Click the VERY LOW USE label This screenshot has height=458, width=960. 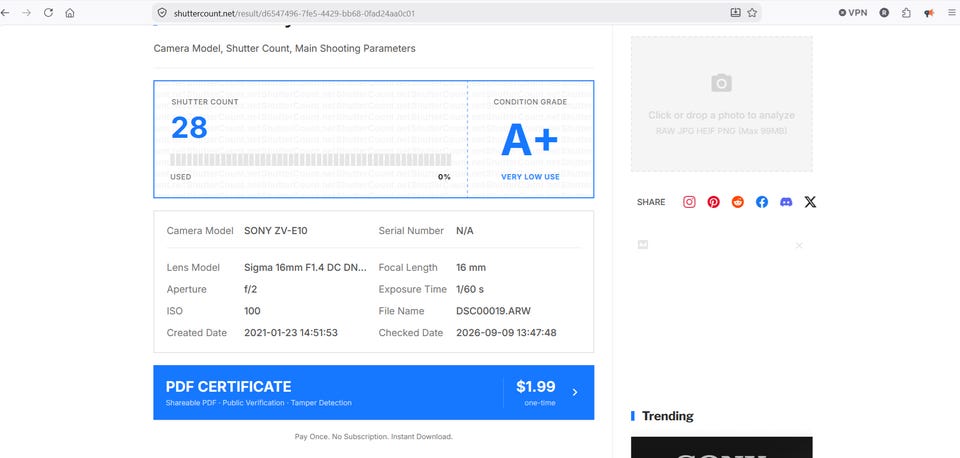pos(530,177)
